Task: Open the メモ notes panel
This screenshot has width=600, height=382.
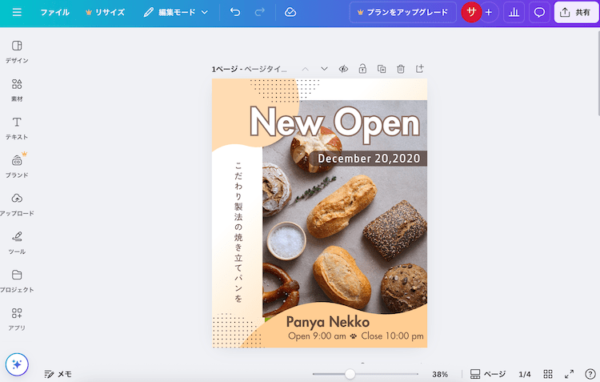Action: (58, 374)
